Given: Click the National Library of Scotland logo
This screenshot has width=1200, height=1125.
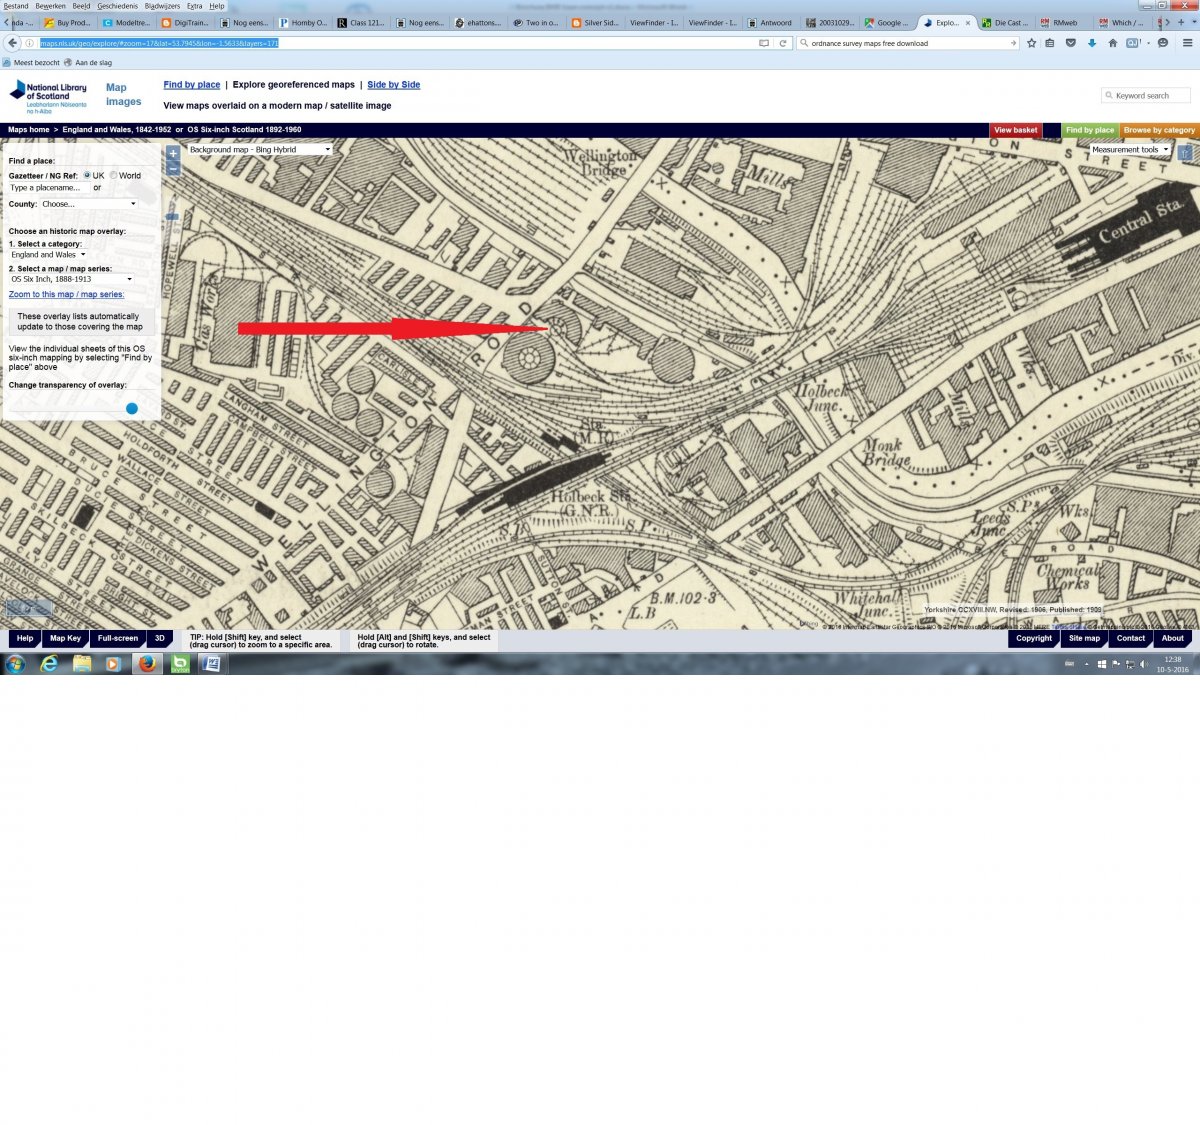Looking at the screenshot, I should click(x=48, y=96).
